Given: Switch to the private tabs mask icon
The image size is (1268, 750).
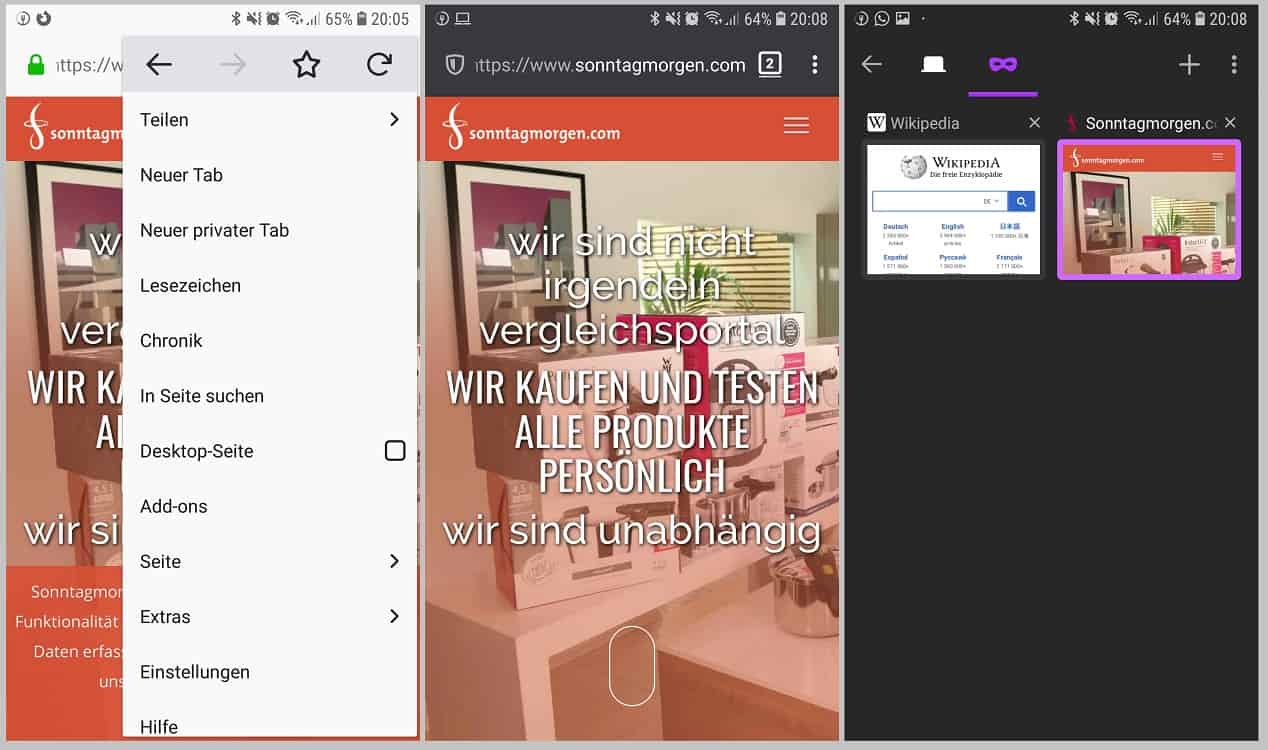Looking at the screenshot, I should [1003, 65].
